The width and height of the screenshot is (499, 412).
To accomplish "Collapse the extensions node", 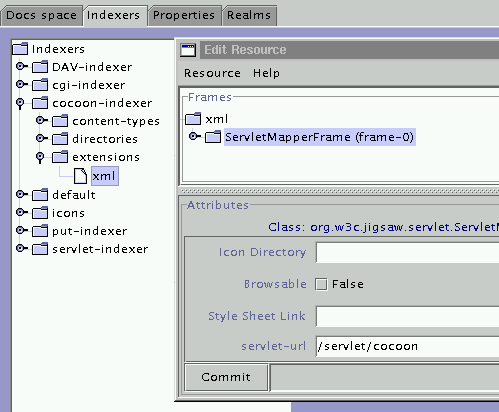I will tap(40, 157).
